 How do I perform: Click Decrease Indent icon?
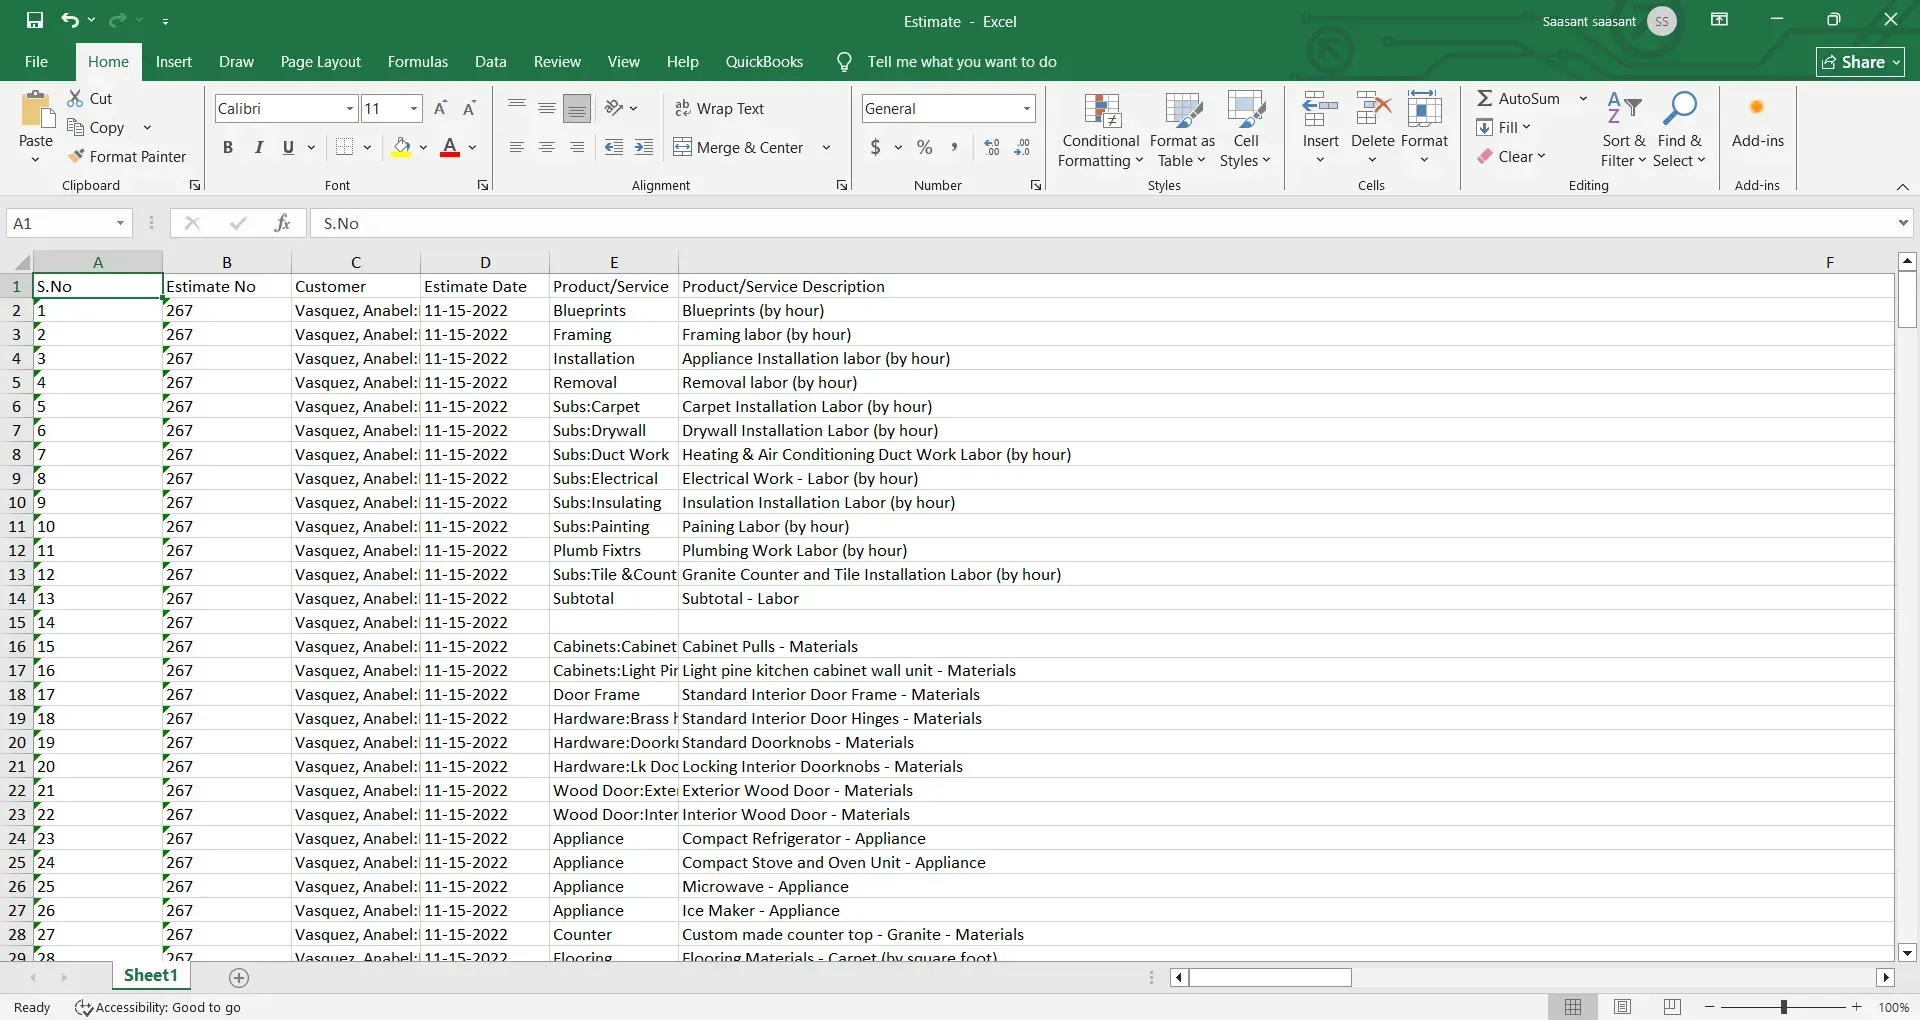click(x=614, y=147)
